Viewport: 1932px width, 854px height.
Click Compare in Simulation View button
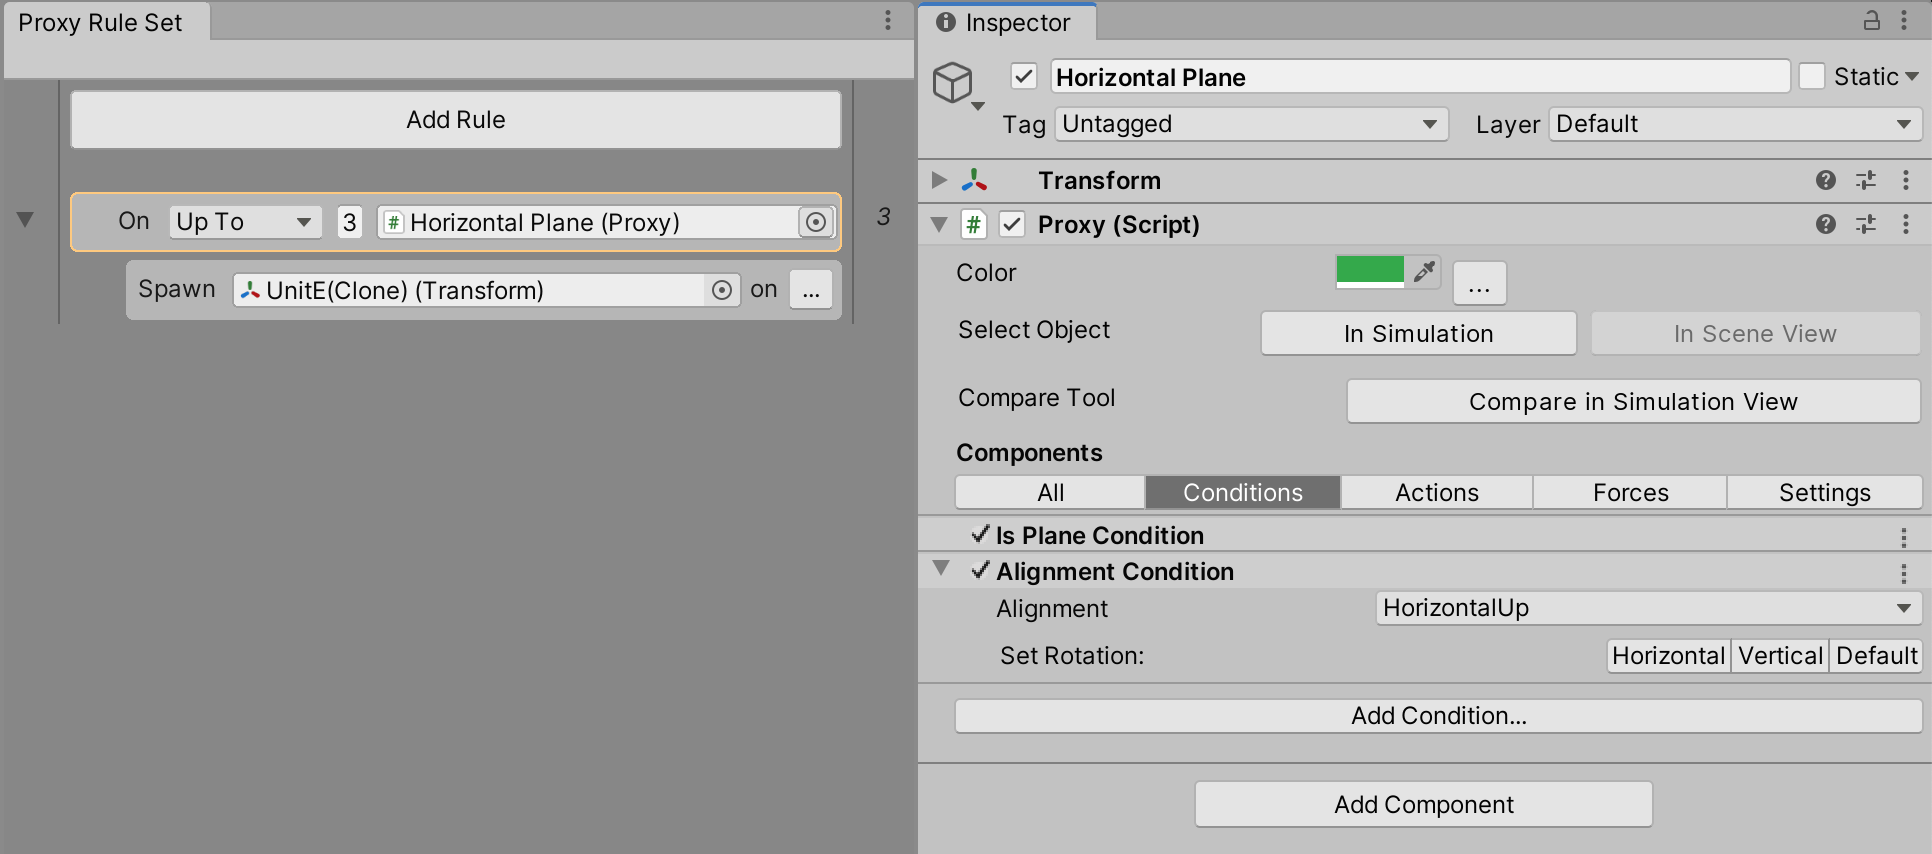click(1632, 402)
